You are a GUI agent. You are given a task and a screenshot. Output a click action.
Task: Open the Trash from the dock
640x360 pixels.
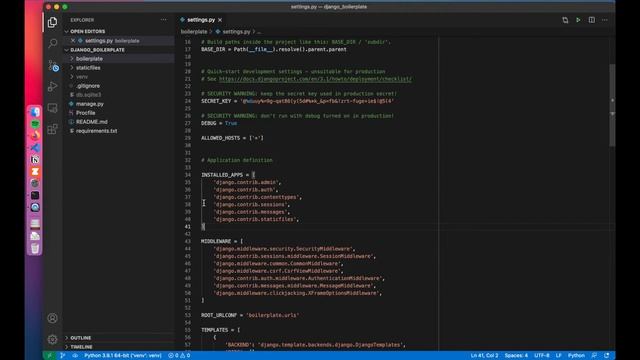[35, 248]
